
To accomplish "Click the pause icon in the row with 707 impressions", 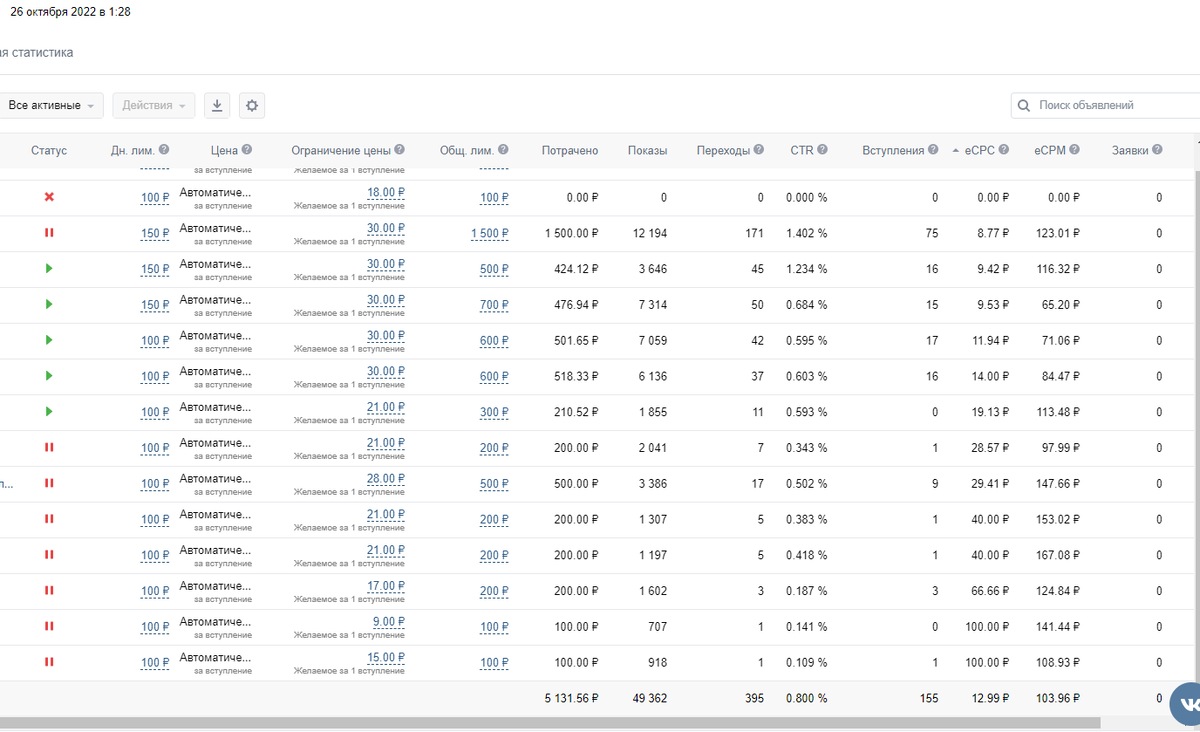I will click(x=49, y=626).
